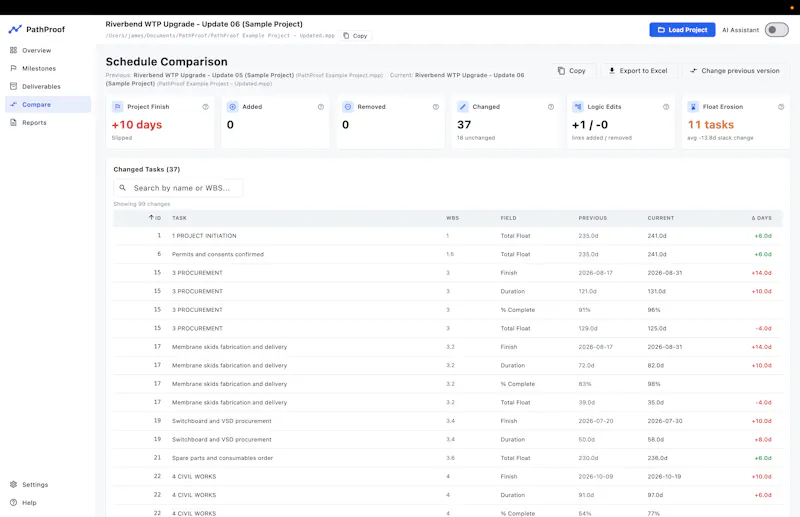Click the Removed card info icon
Viewport: 800px width, 517px height.
[436, 107]
